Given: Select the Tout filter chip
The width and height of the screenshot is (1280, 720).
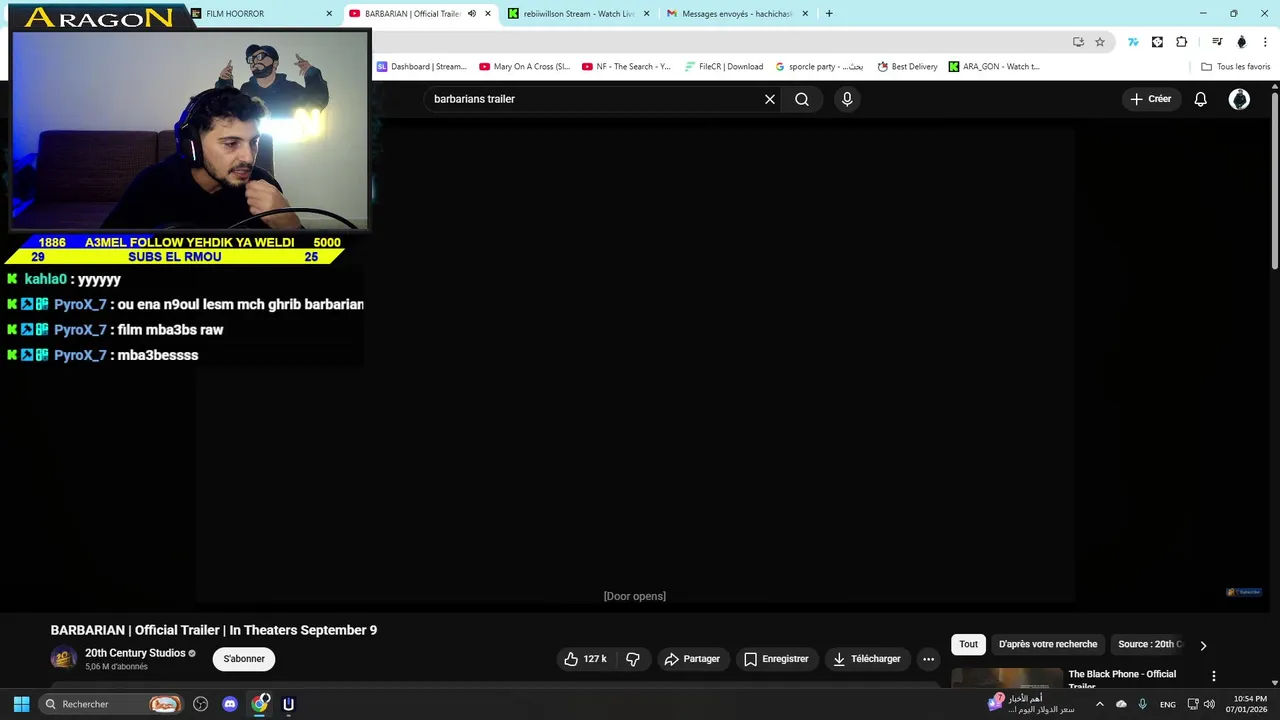Looking at the screenshot, I should [x=968, y=644].
